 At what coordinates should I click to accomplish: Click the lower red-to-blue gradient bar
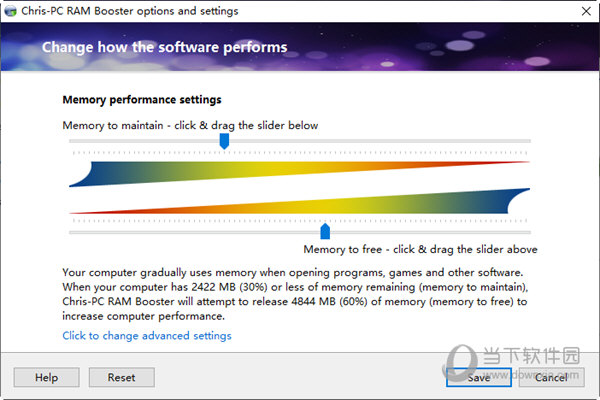299,201
